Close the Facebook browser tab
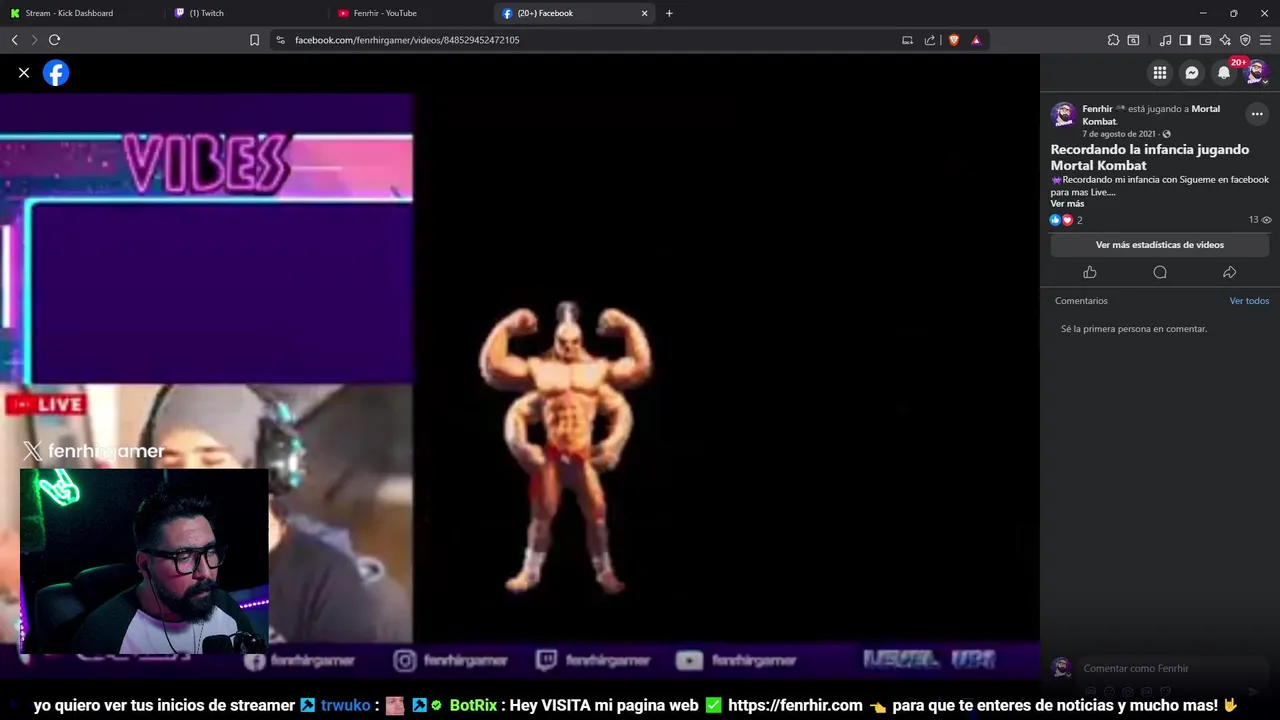The image size is (1280, 720). coord(644,13)
